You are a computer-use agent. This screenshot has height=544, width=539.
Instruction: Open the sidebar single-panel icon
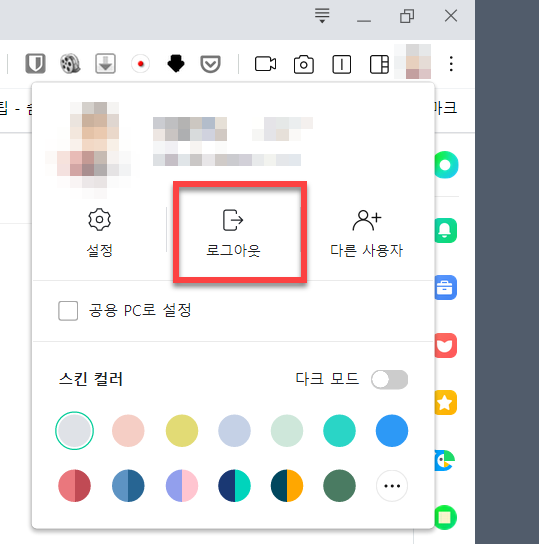(342, 64)
